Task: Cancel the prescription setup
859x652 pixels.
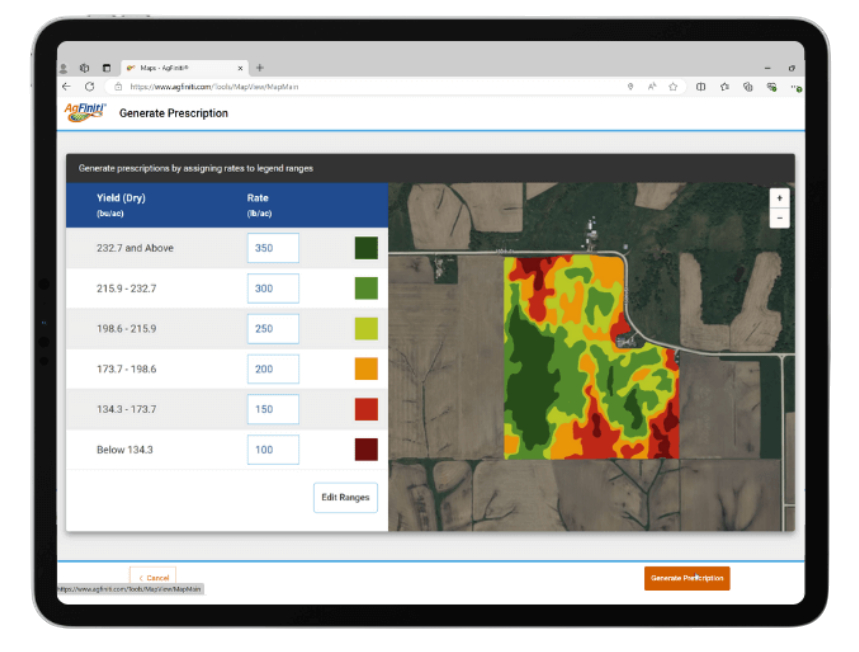Action: (x=153, y=578)
